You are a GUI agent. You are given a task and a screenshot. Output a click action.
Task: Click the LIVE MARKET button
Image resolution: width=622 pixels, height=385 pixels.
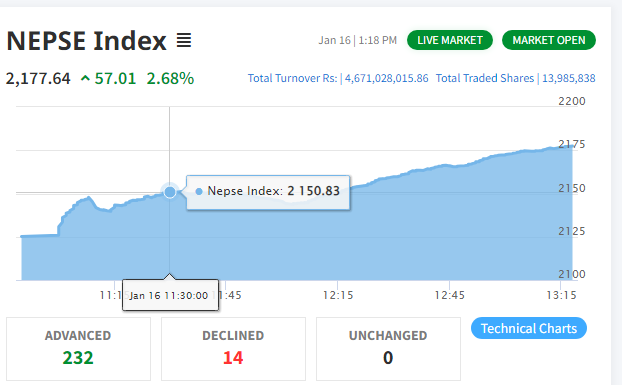point(450,40)
